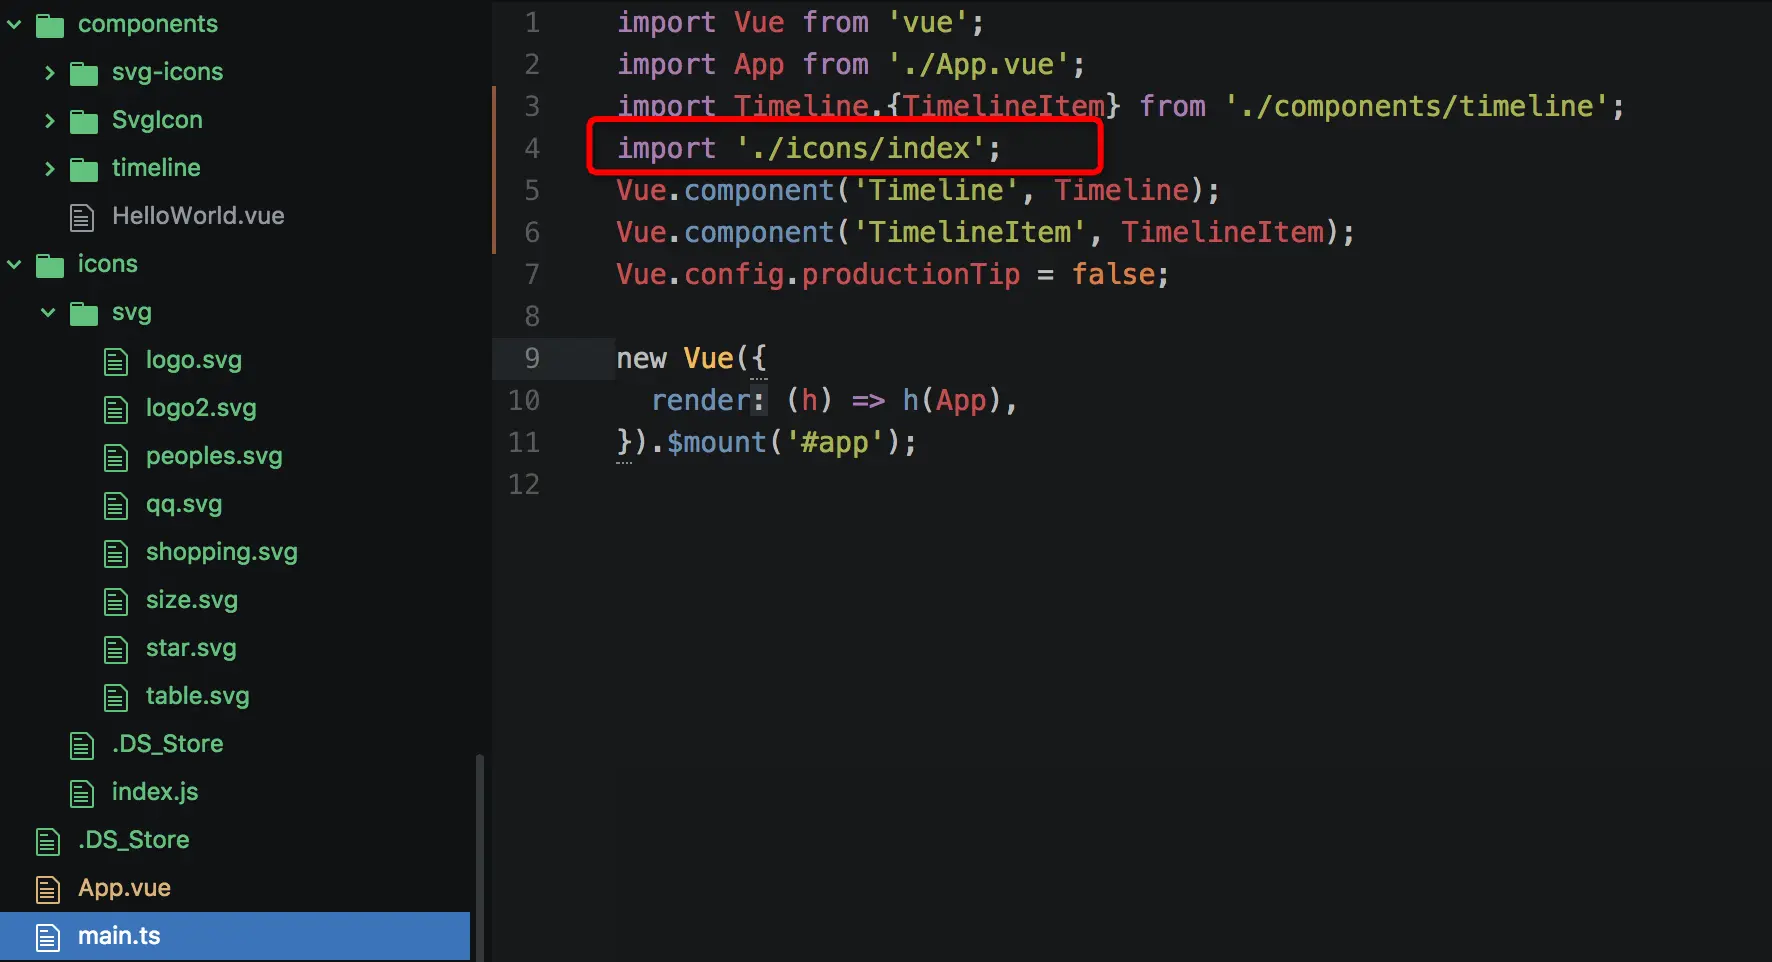The image size is (1772, 962).
Task: Click the peoples.svg file icon
Action: (x=116, y=457)
